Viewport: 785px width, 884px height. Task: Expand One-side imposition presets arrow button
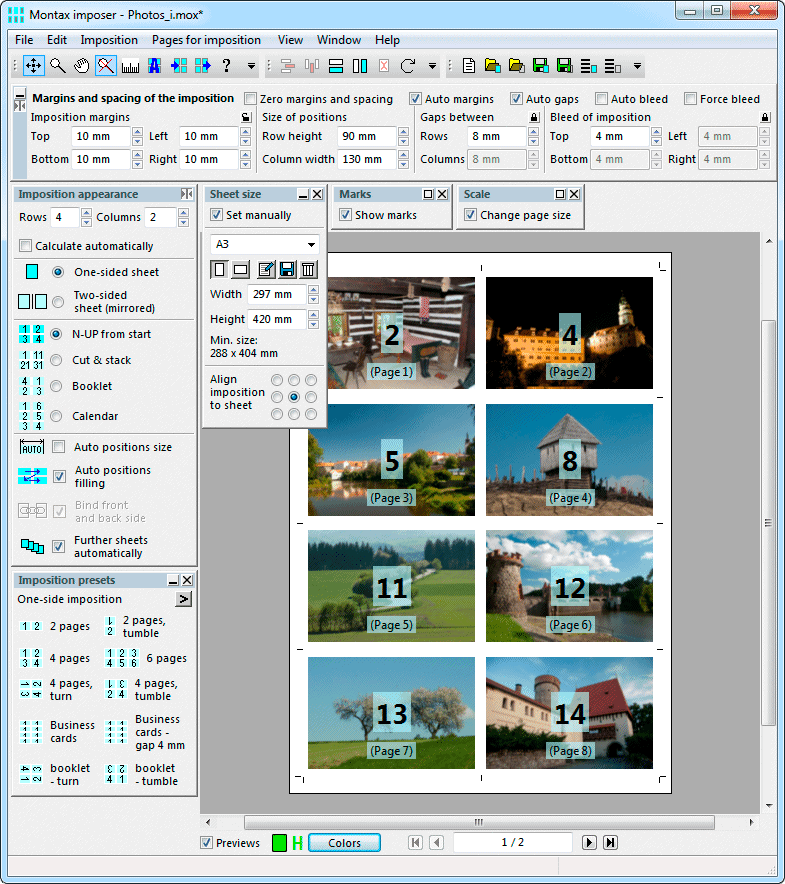183,599
